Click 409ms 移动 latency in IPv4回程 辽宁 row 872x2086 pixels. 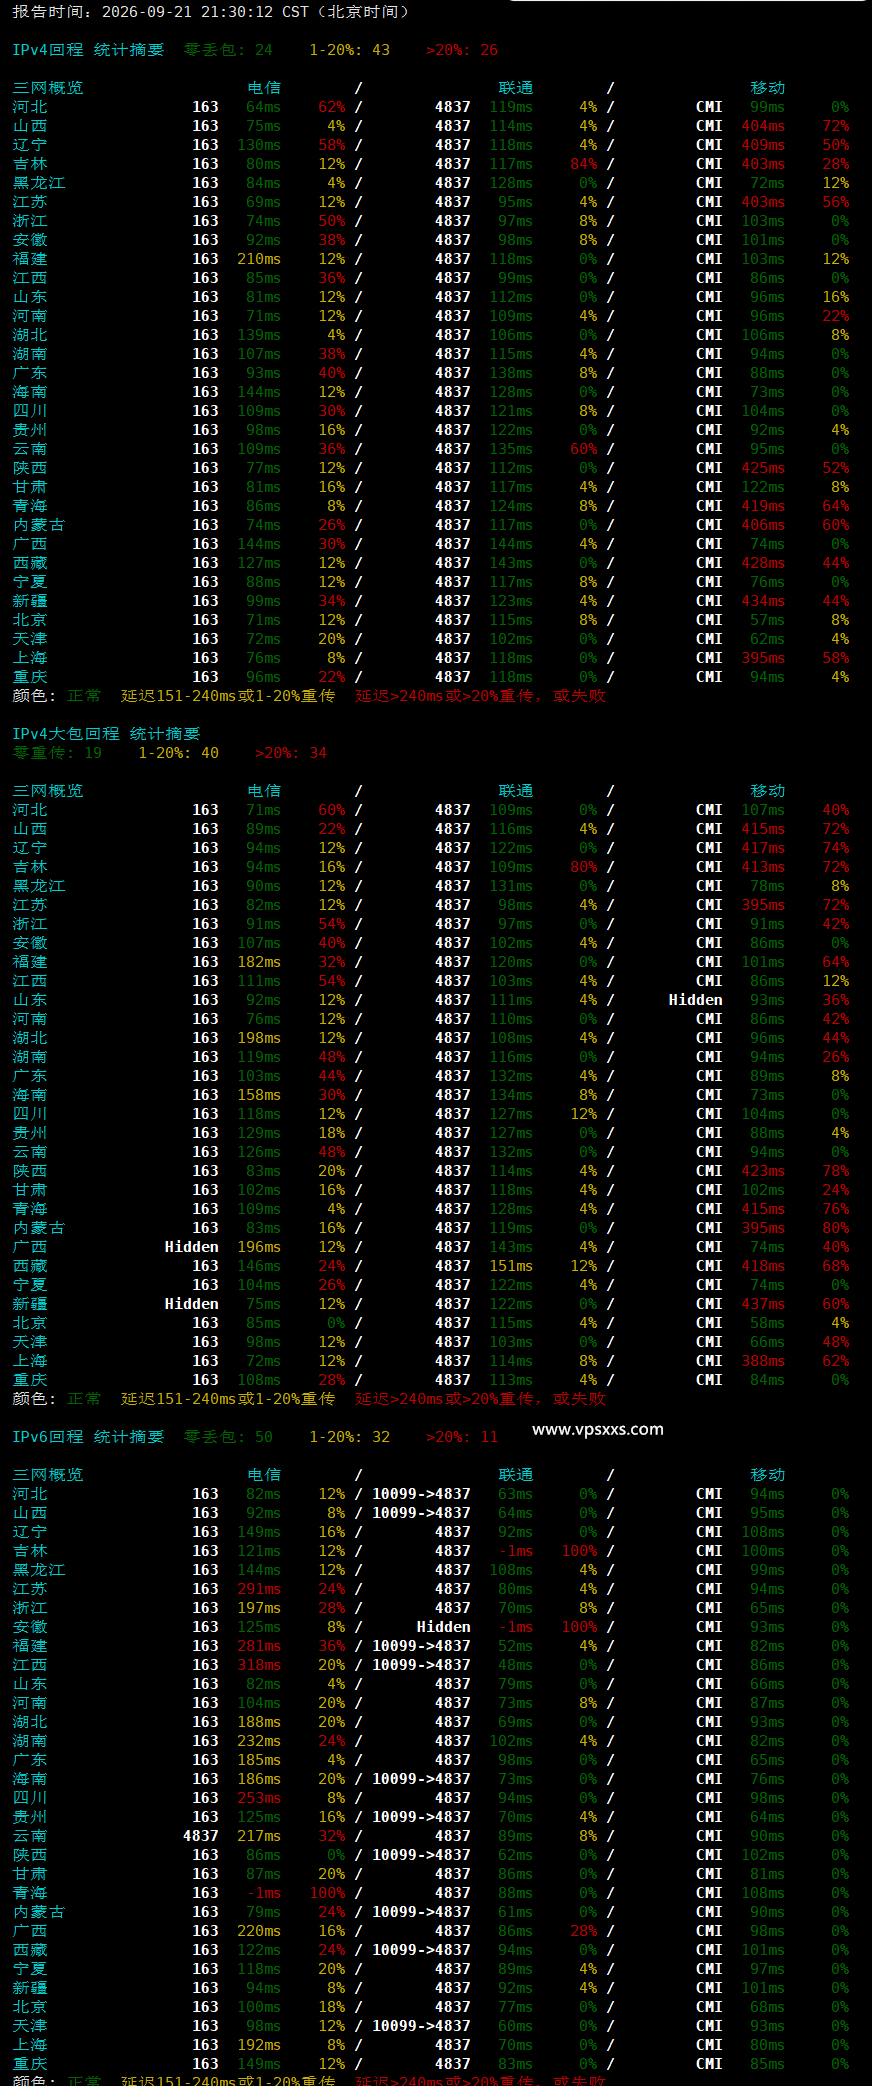[x=763, y=145]
